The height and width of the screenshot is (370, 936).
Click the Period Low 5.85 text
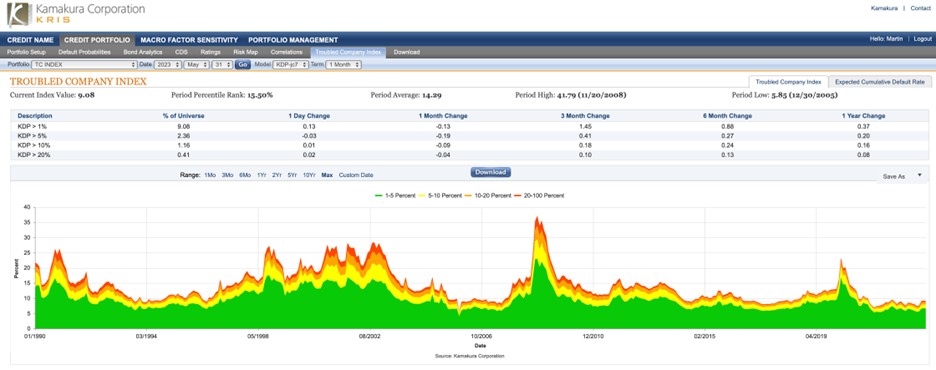785,95
